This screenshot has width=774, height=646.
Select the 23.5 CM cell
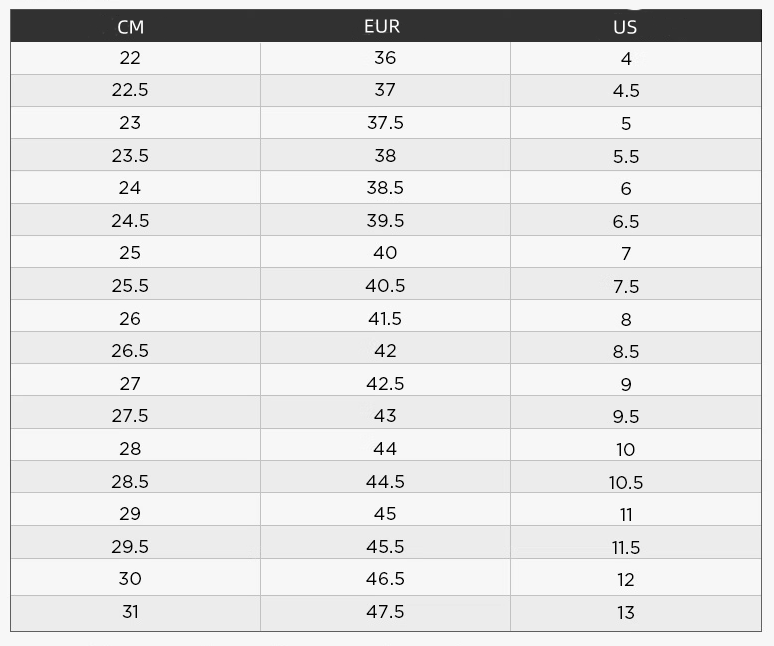tap(130, 156)
